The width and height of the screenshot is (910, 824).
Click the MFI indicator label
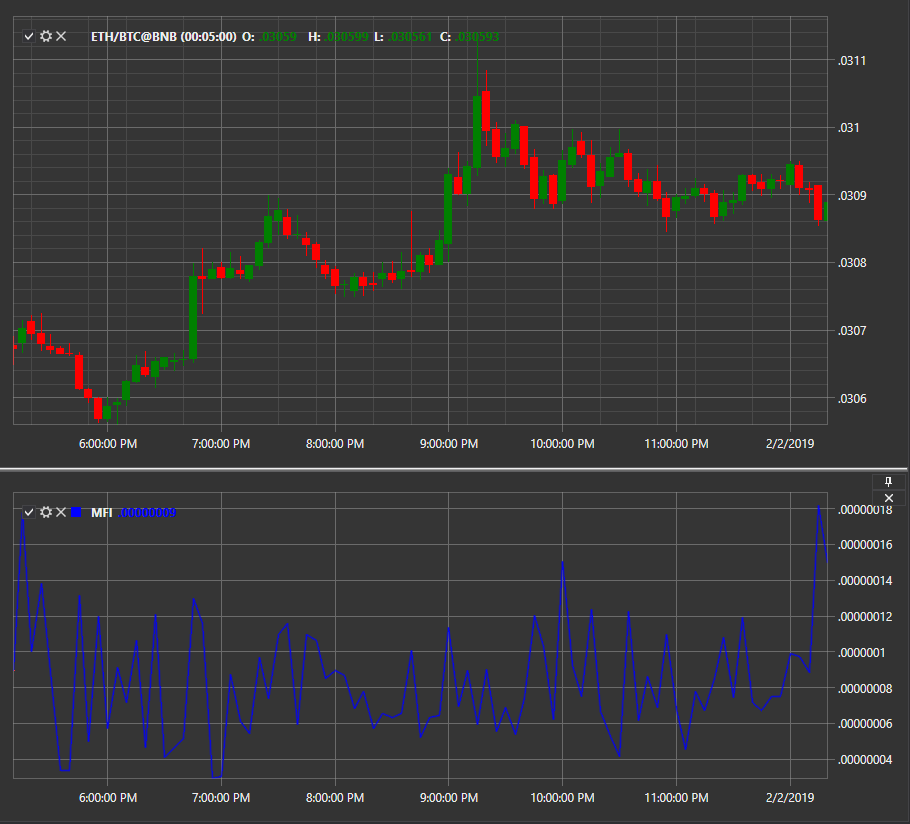102,512
